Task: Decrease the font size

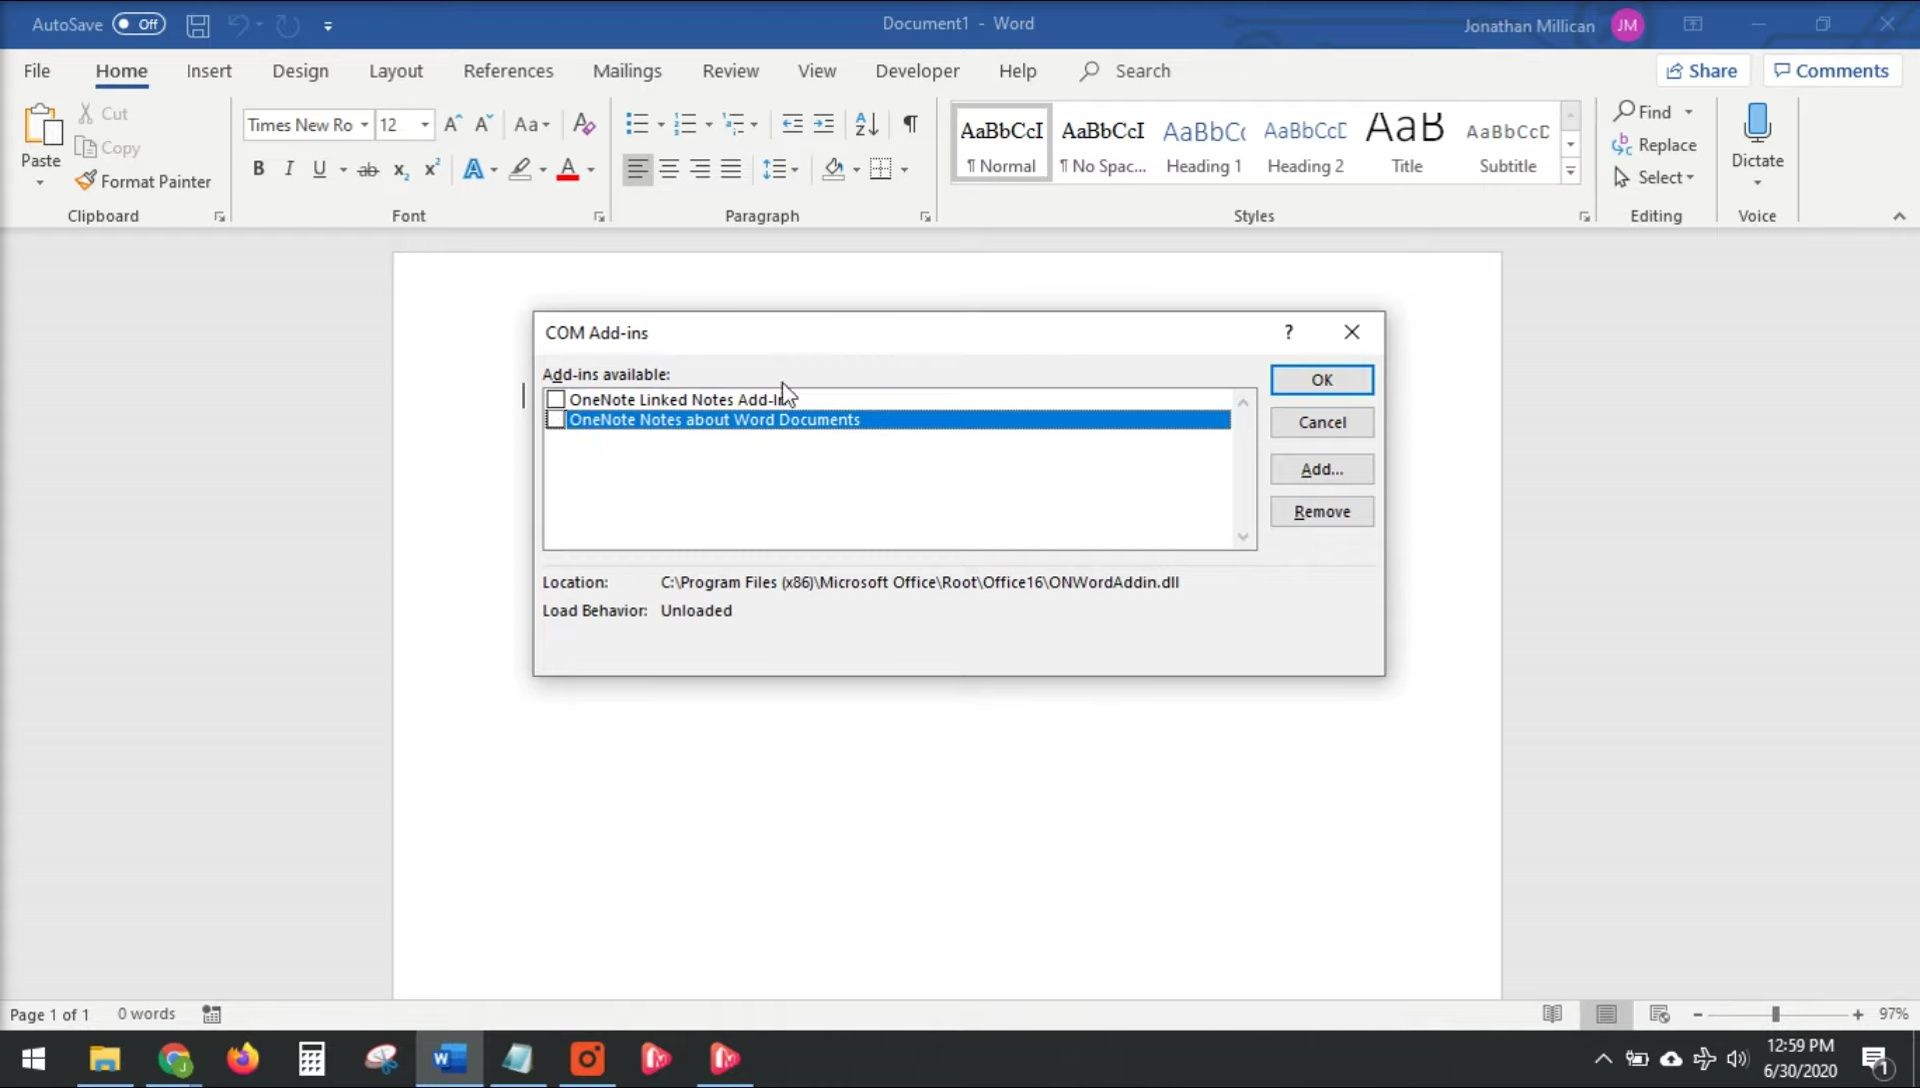Action: tap(483, 124)
